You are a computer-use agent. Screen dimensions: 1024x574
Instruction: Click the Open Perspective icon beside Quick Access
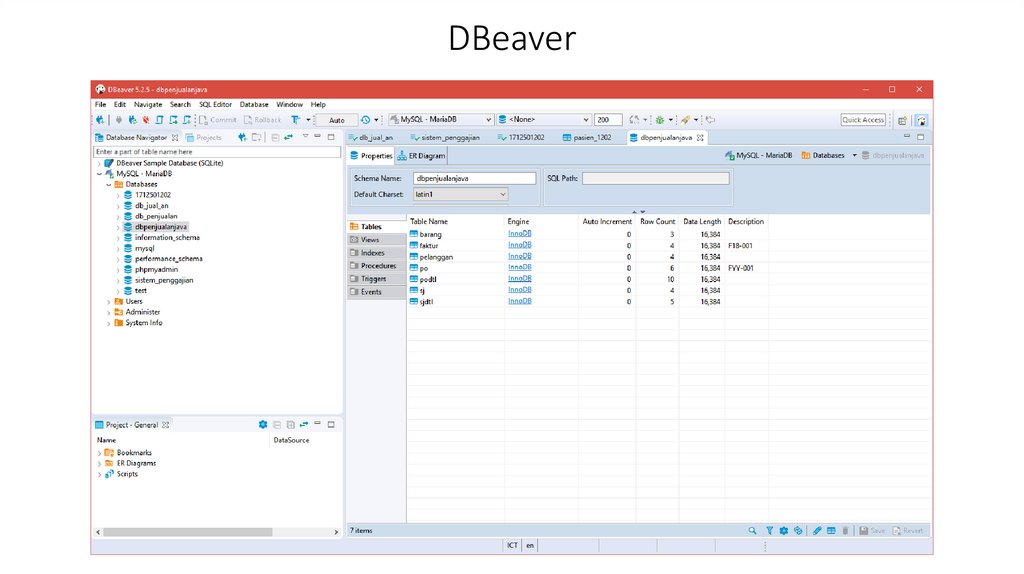point(903,120)
